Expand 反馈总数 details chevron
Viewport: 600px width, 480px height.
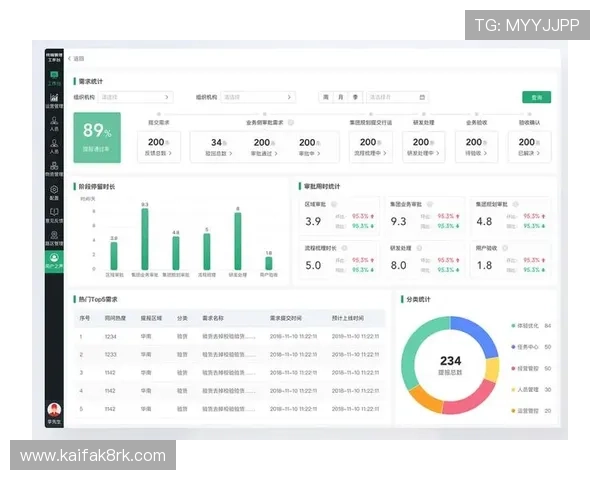170,153
